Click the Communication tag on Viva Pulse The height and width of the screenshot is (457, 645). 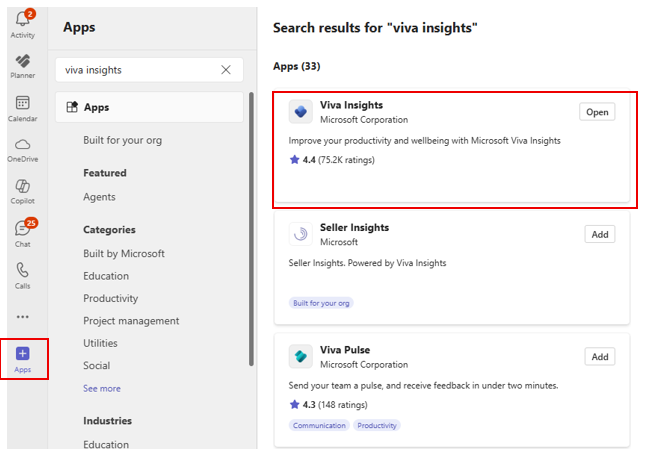pos(320,426)
